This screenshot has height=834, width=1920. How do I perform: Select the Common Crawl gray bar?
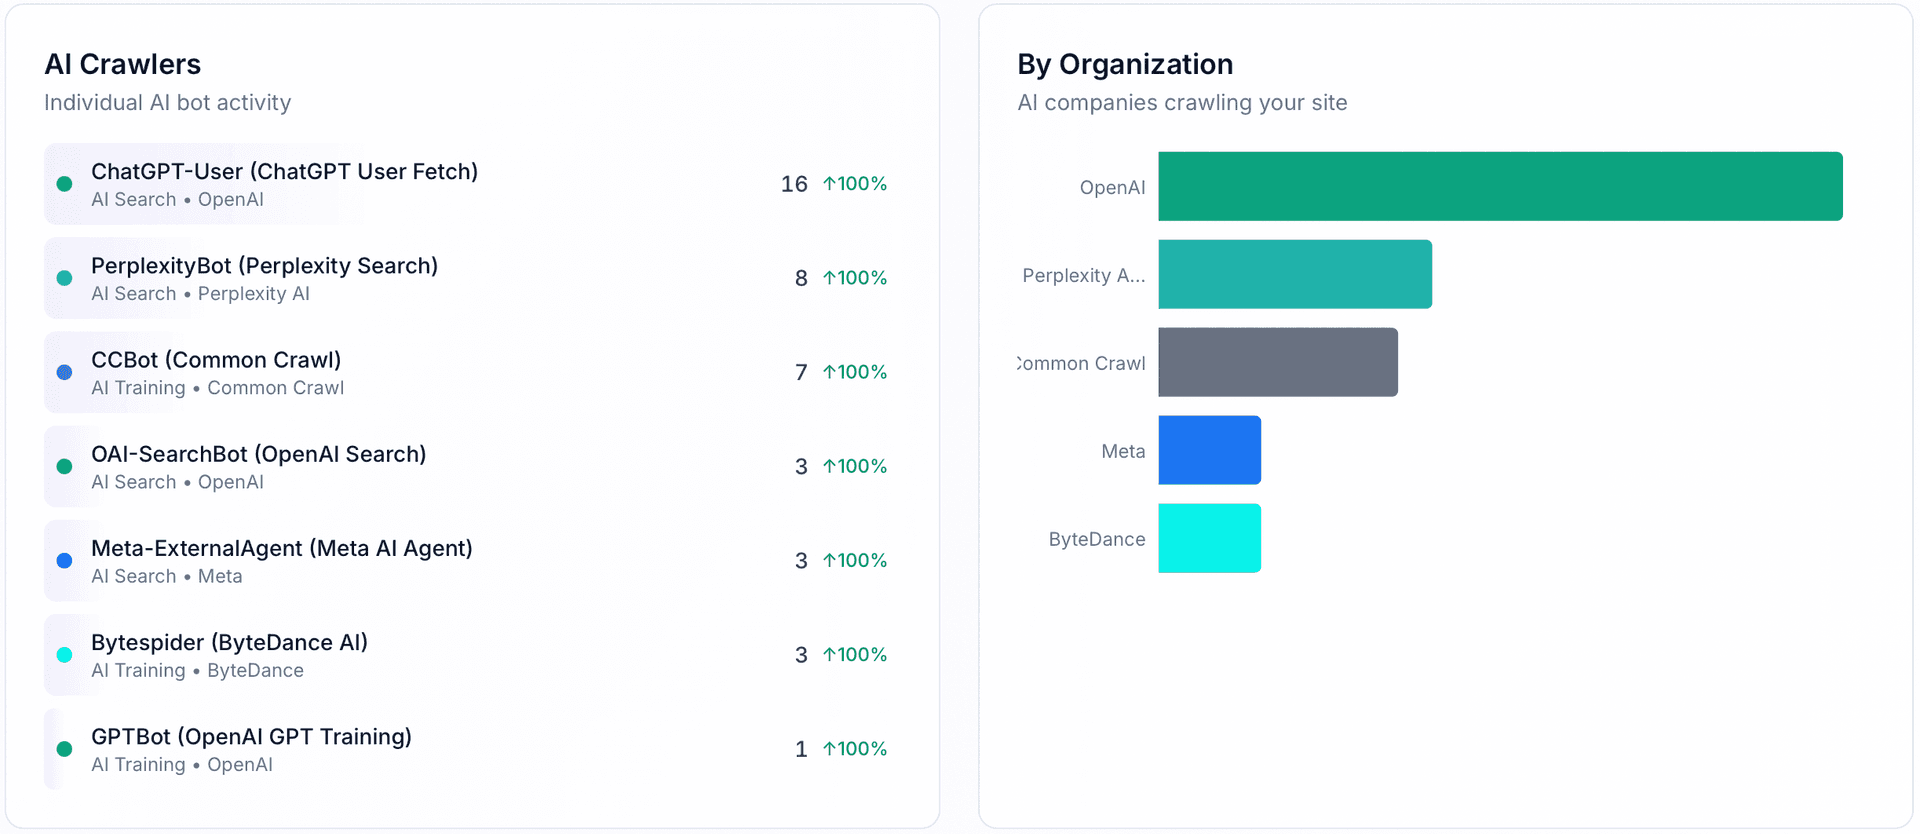[1278, 362]
